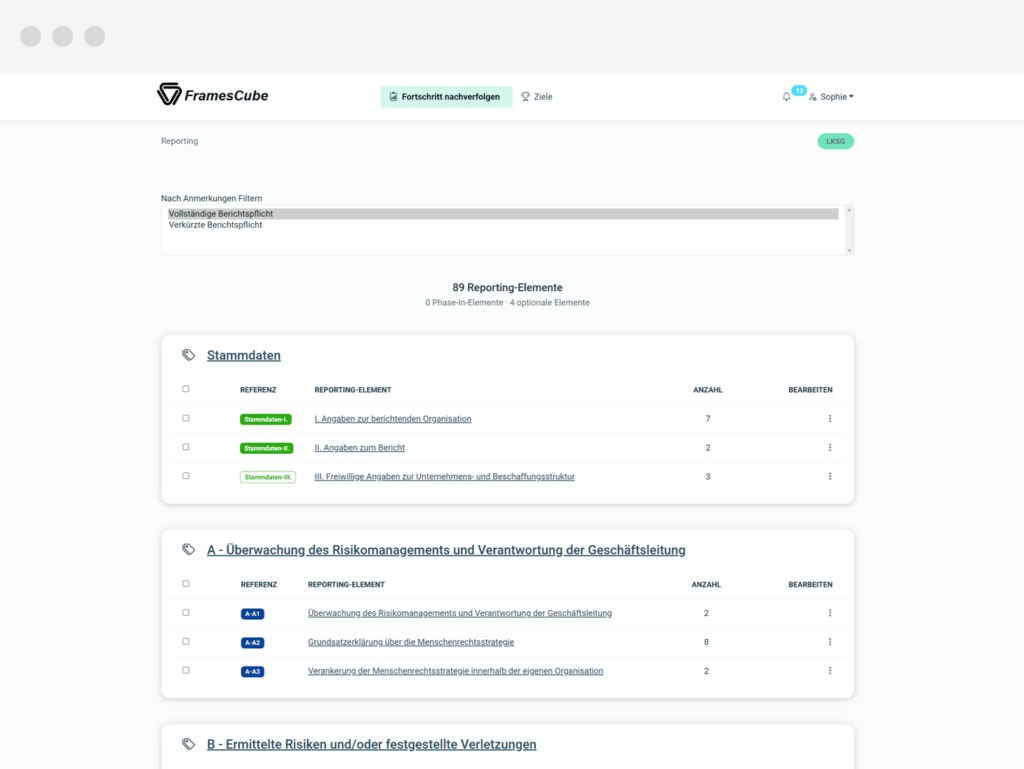Open section A Überwachung des Risikomanagements heading
The width and height of the screenshot is (1024, 769).
[x=446, y=550]
